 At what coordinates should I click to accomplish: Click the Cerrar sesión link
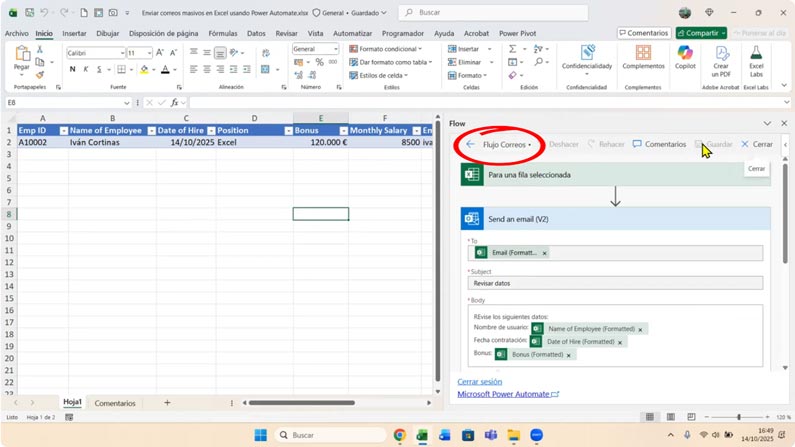(x=480, y=382)
